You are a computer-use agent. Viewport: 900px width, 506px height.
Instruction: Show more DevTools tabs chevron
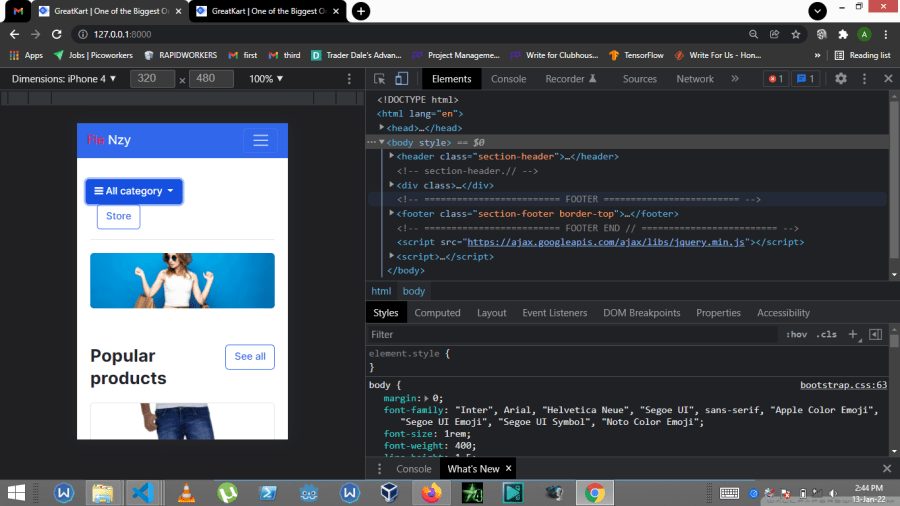(x=735, y=79)
